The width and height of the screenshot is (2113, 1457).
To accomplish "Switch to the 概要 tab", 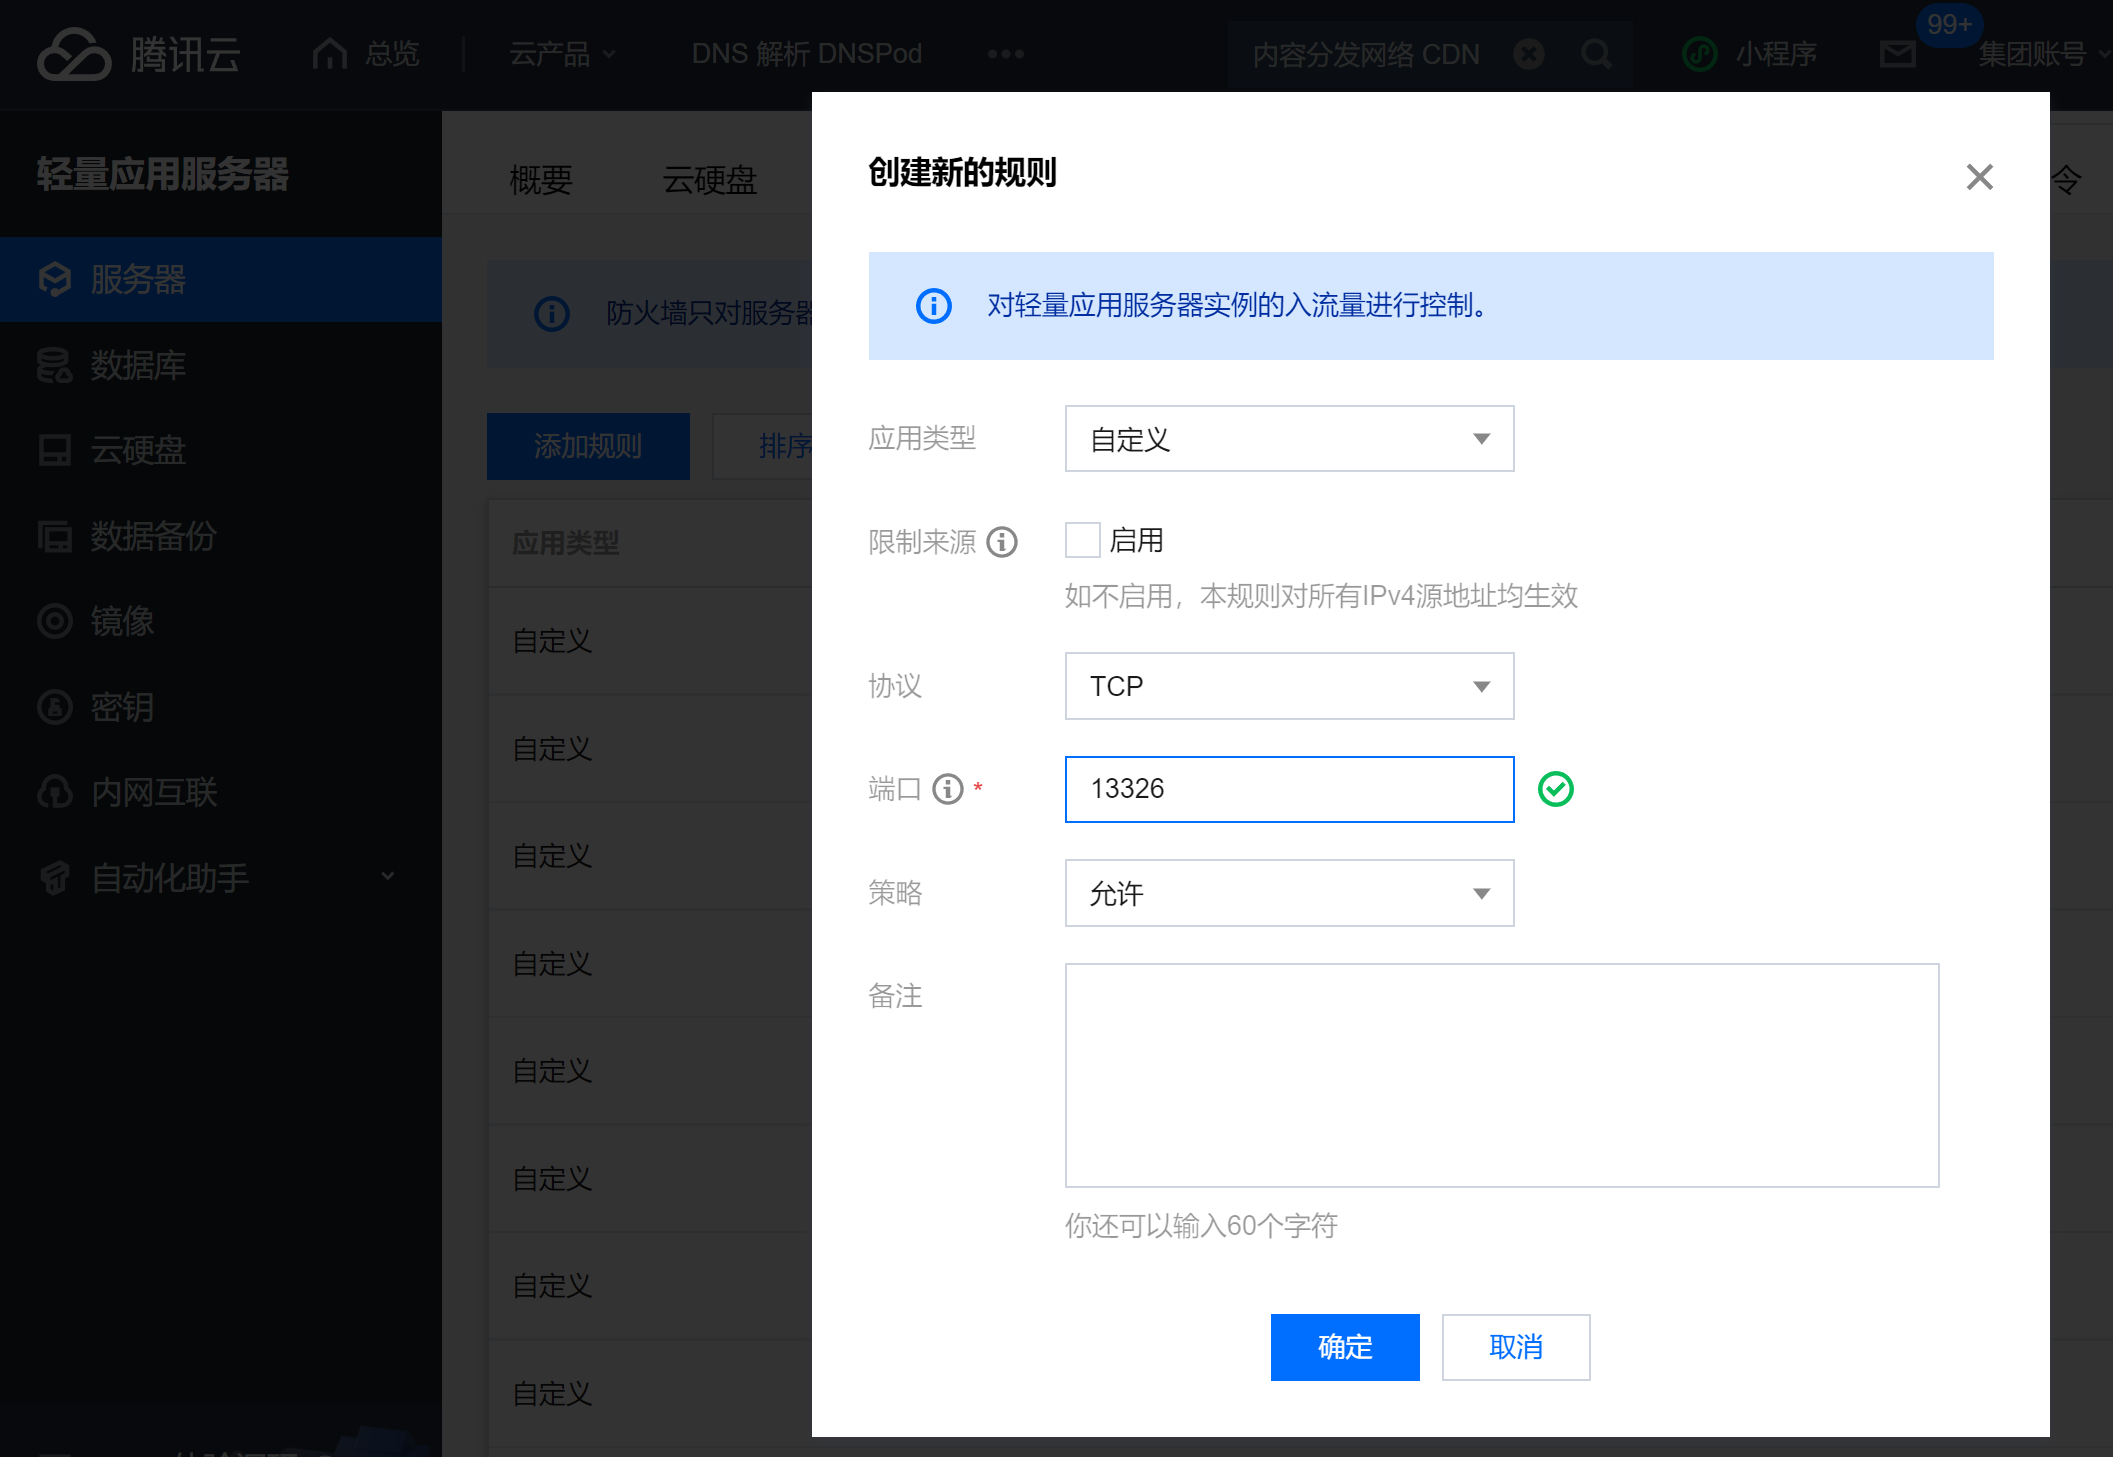I will pyautogui.click(x=541, y=180).
